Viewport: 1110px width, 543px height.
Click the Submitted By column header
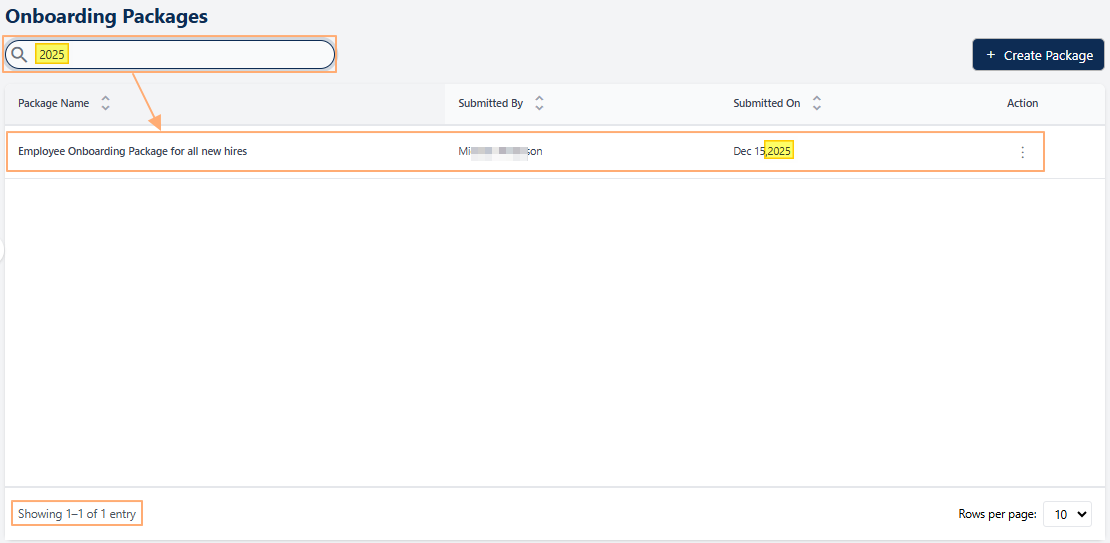pos(490,103)
